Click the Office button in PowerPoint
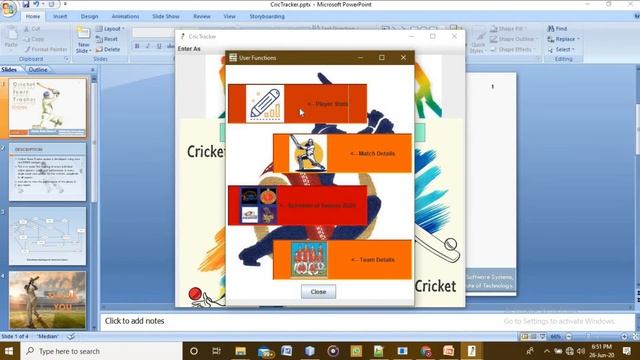The height and width of the screenshot is (360, 640). [x=8, y=8]
